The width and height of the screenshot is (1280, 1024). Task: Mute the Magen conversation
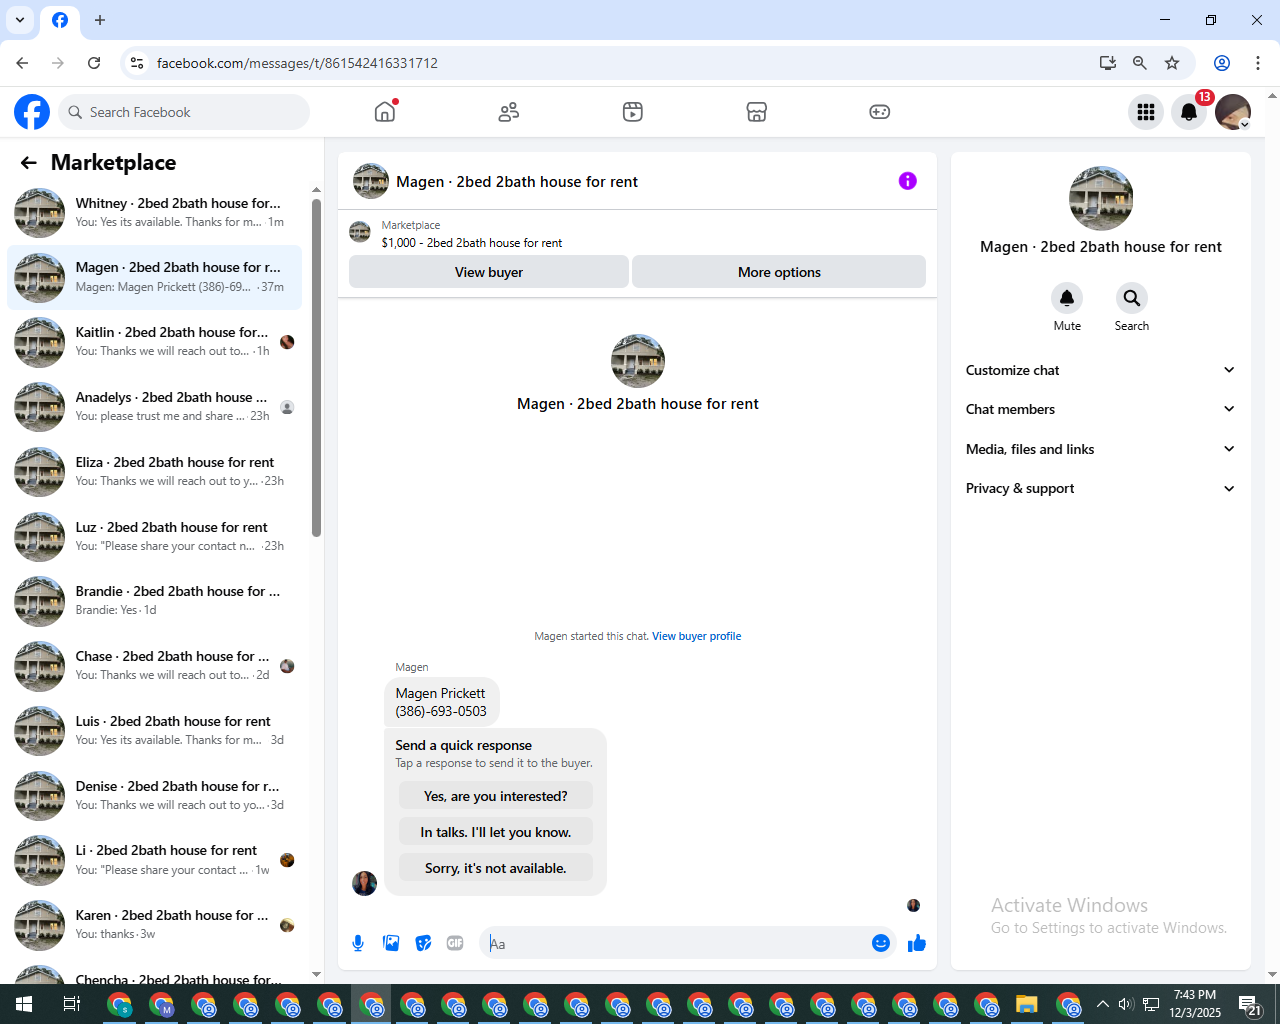click(1067, 298)
